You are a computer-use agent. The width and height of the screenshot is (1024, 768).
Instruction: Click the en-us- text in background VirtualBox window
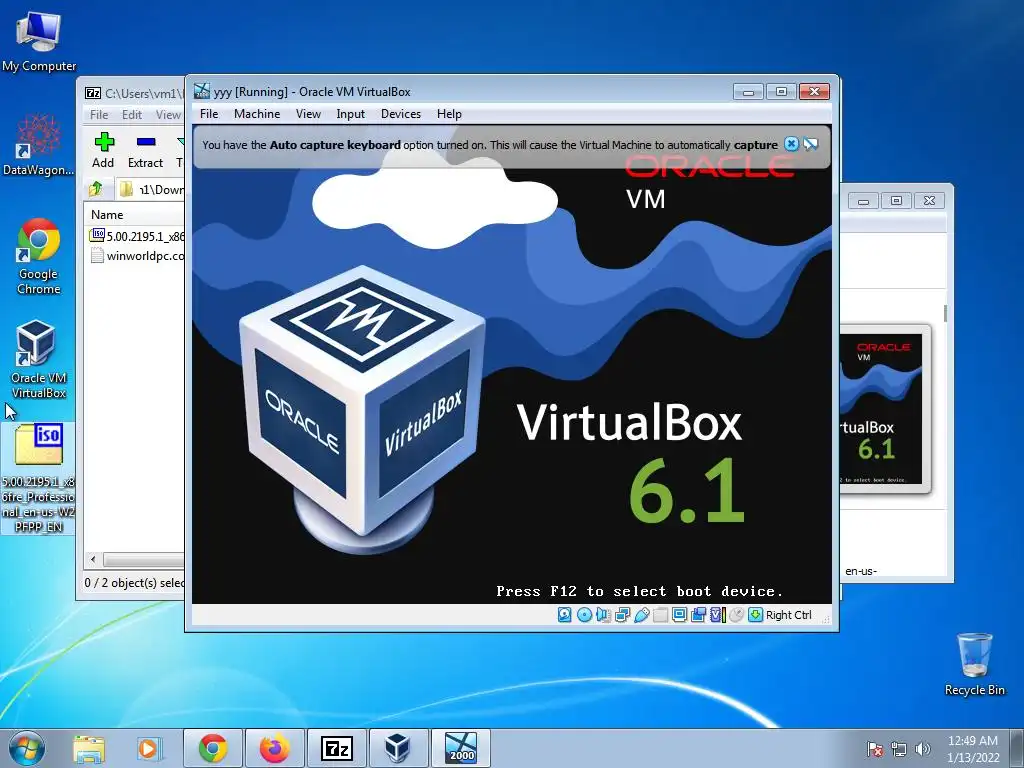[x=861, y=571]
